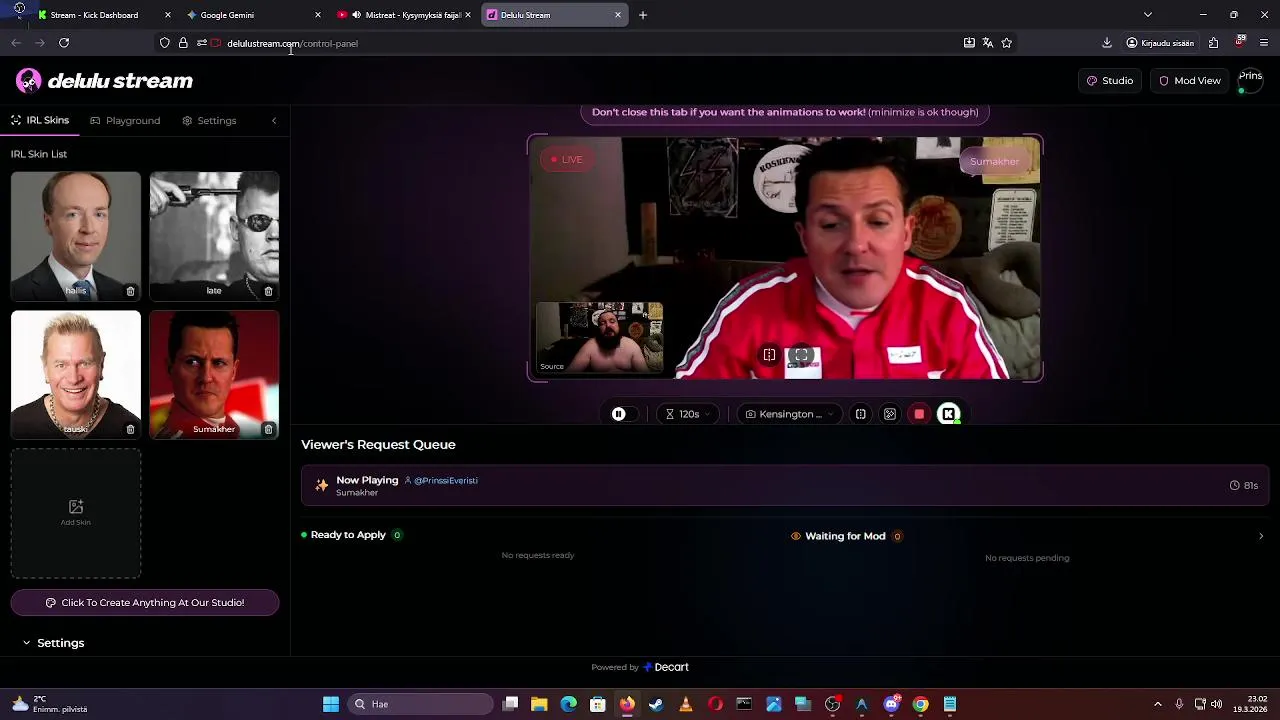The image size is (1280, 720).
Task: Click the Add Skin placeholder
Action: coord(76,513)
